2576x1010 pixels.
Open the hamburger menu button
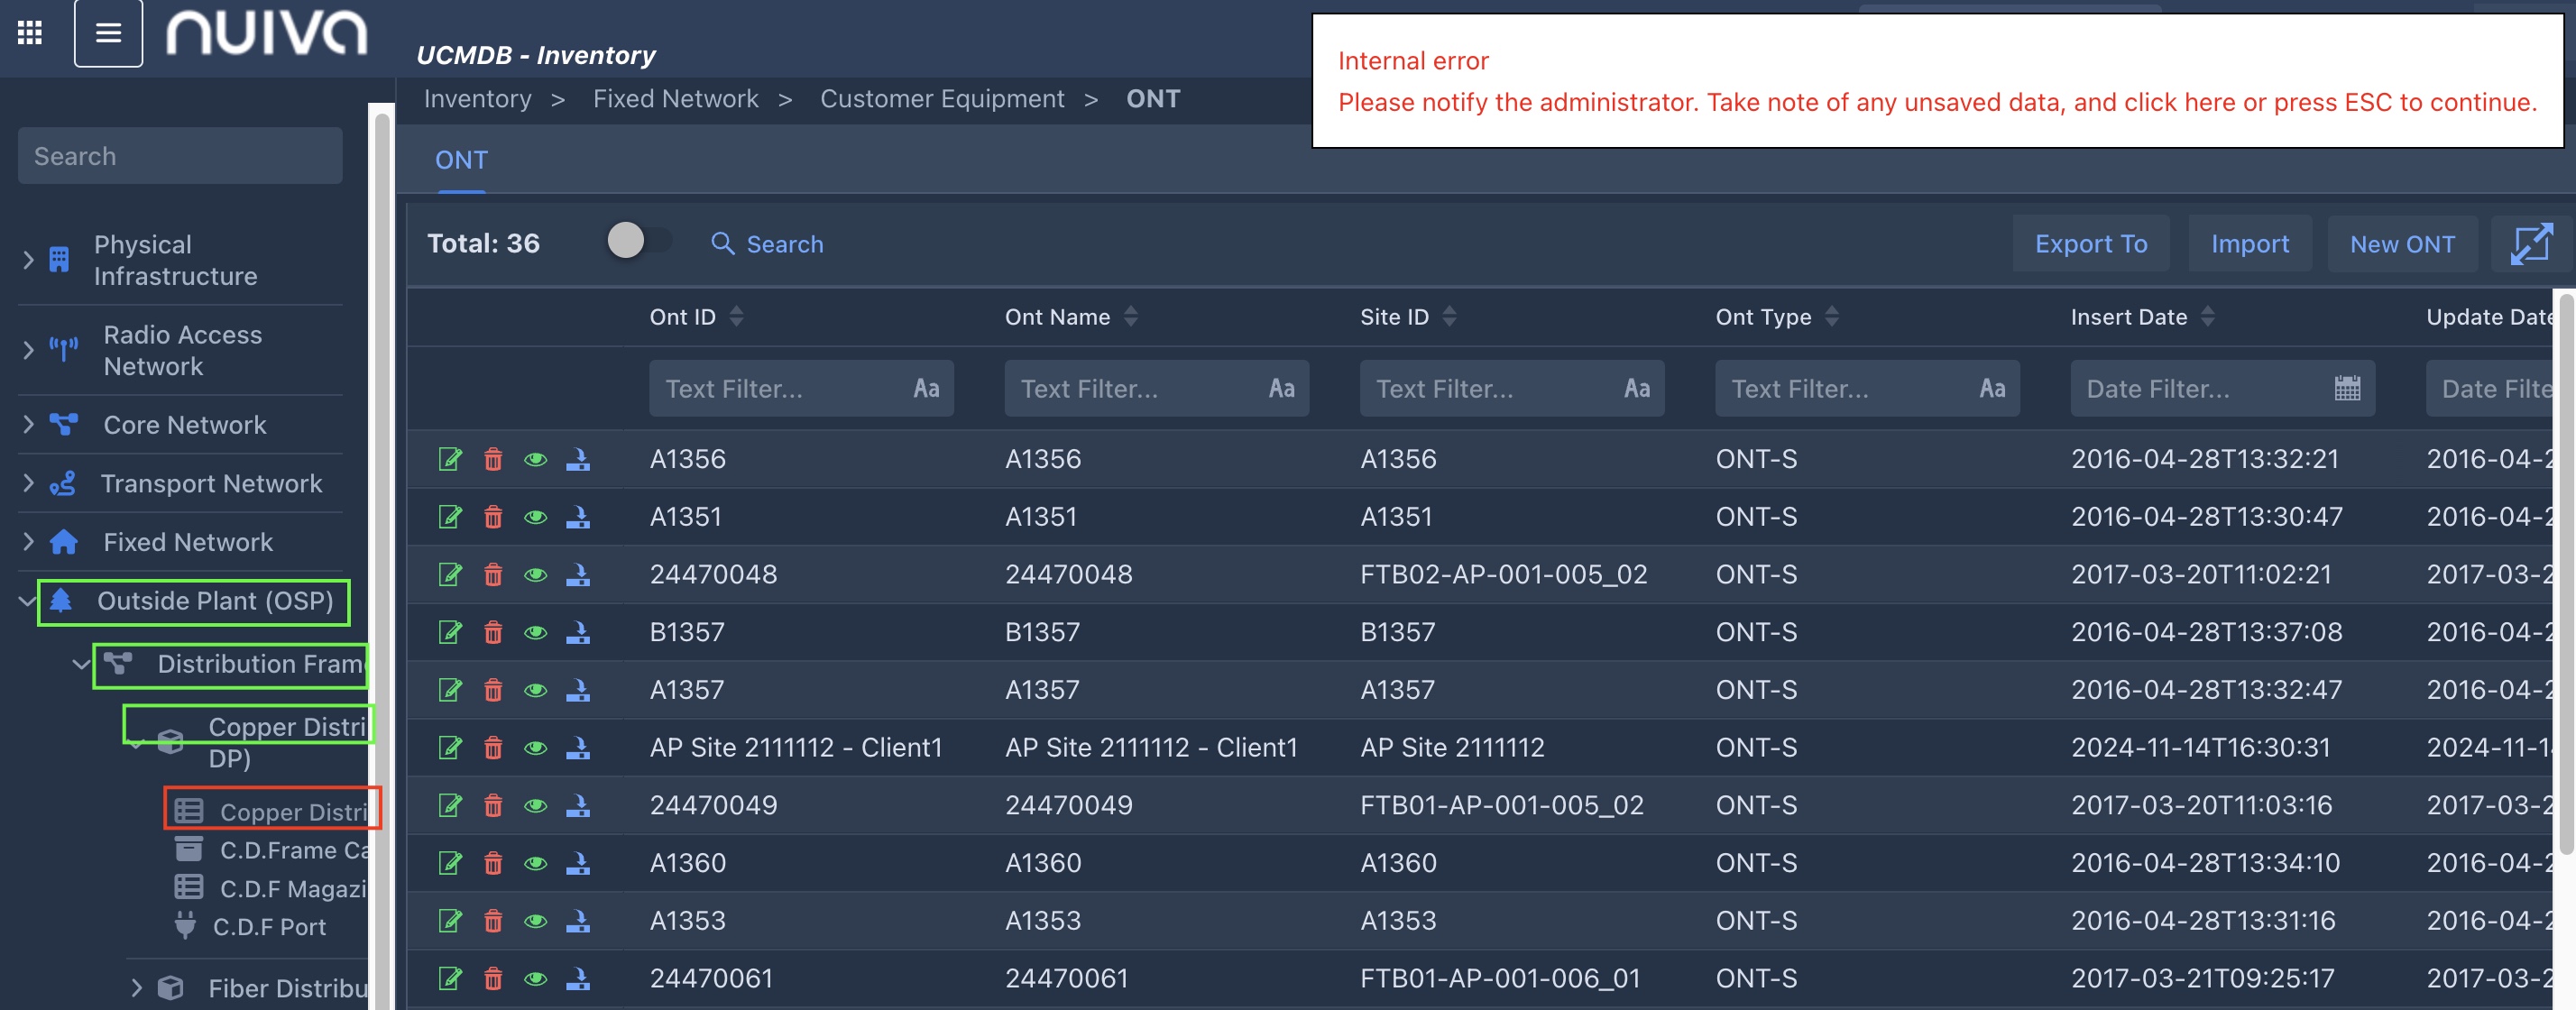[108, 32]
